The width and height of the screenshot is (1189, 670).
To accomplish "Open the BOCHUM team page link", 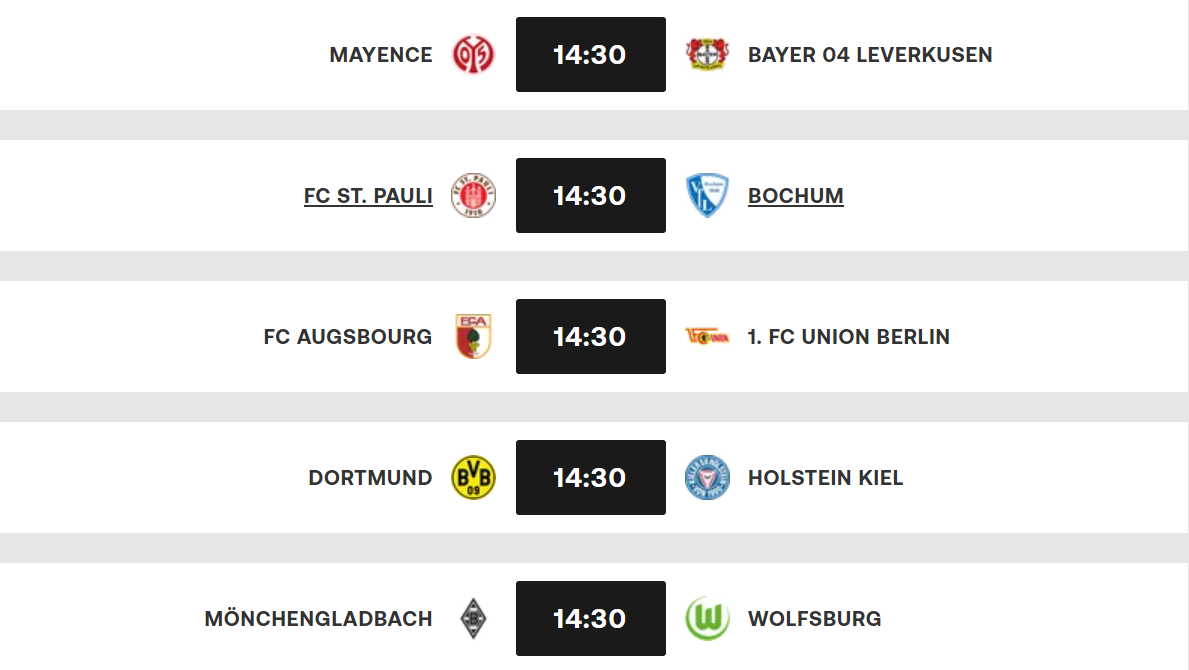I will (x=796, y=196).
